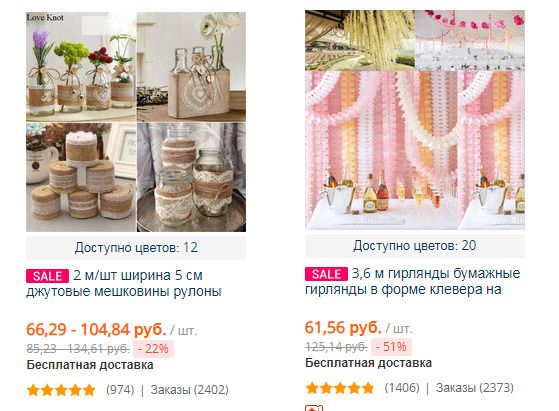Click the SALE badge on jute burlap listing

(x=47, y=276)
